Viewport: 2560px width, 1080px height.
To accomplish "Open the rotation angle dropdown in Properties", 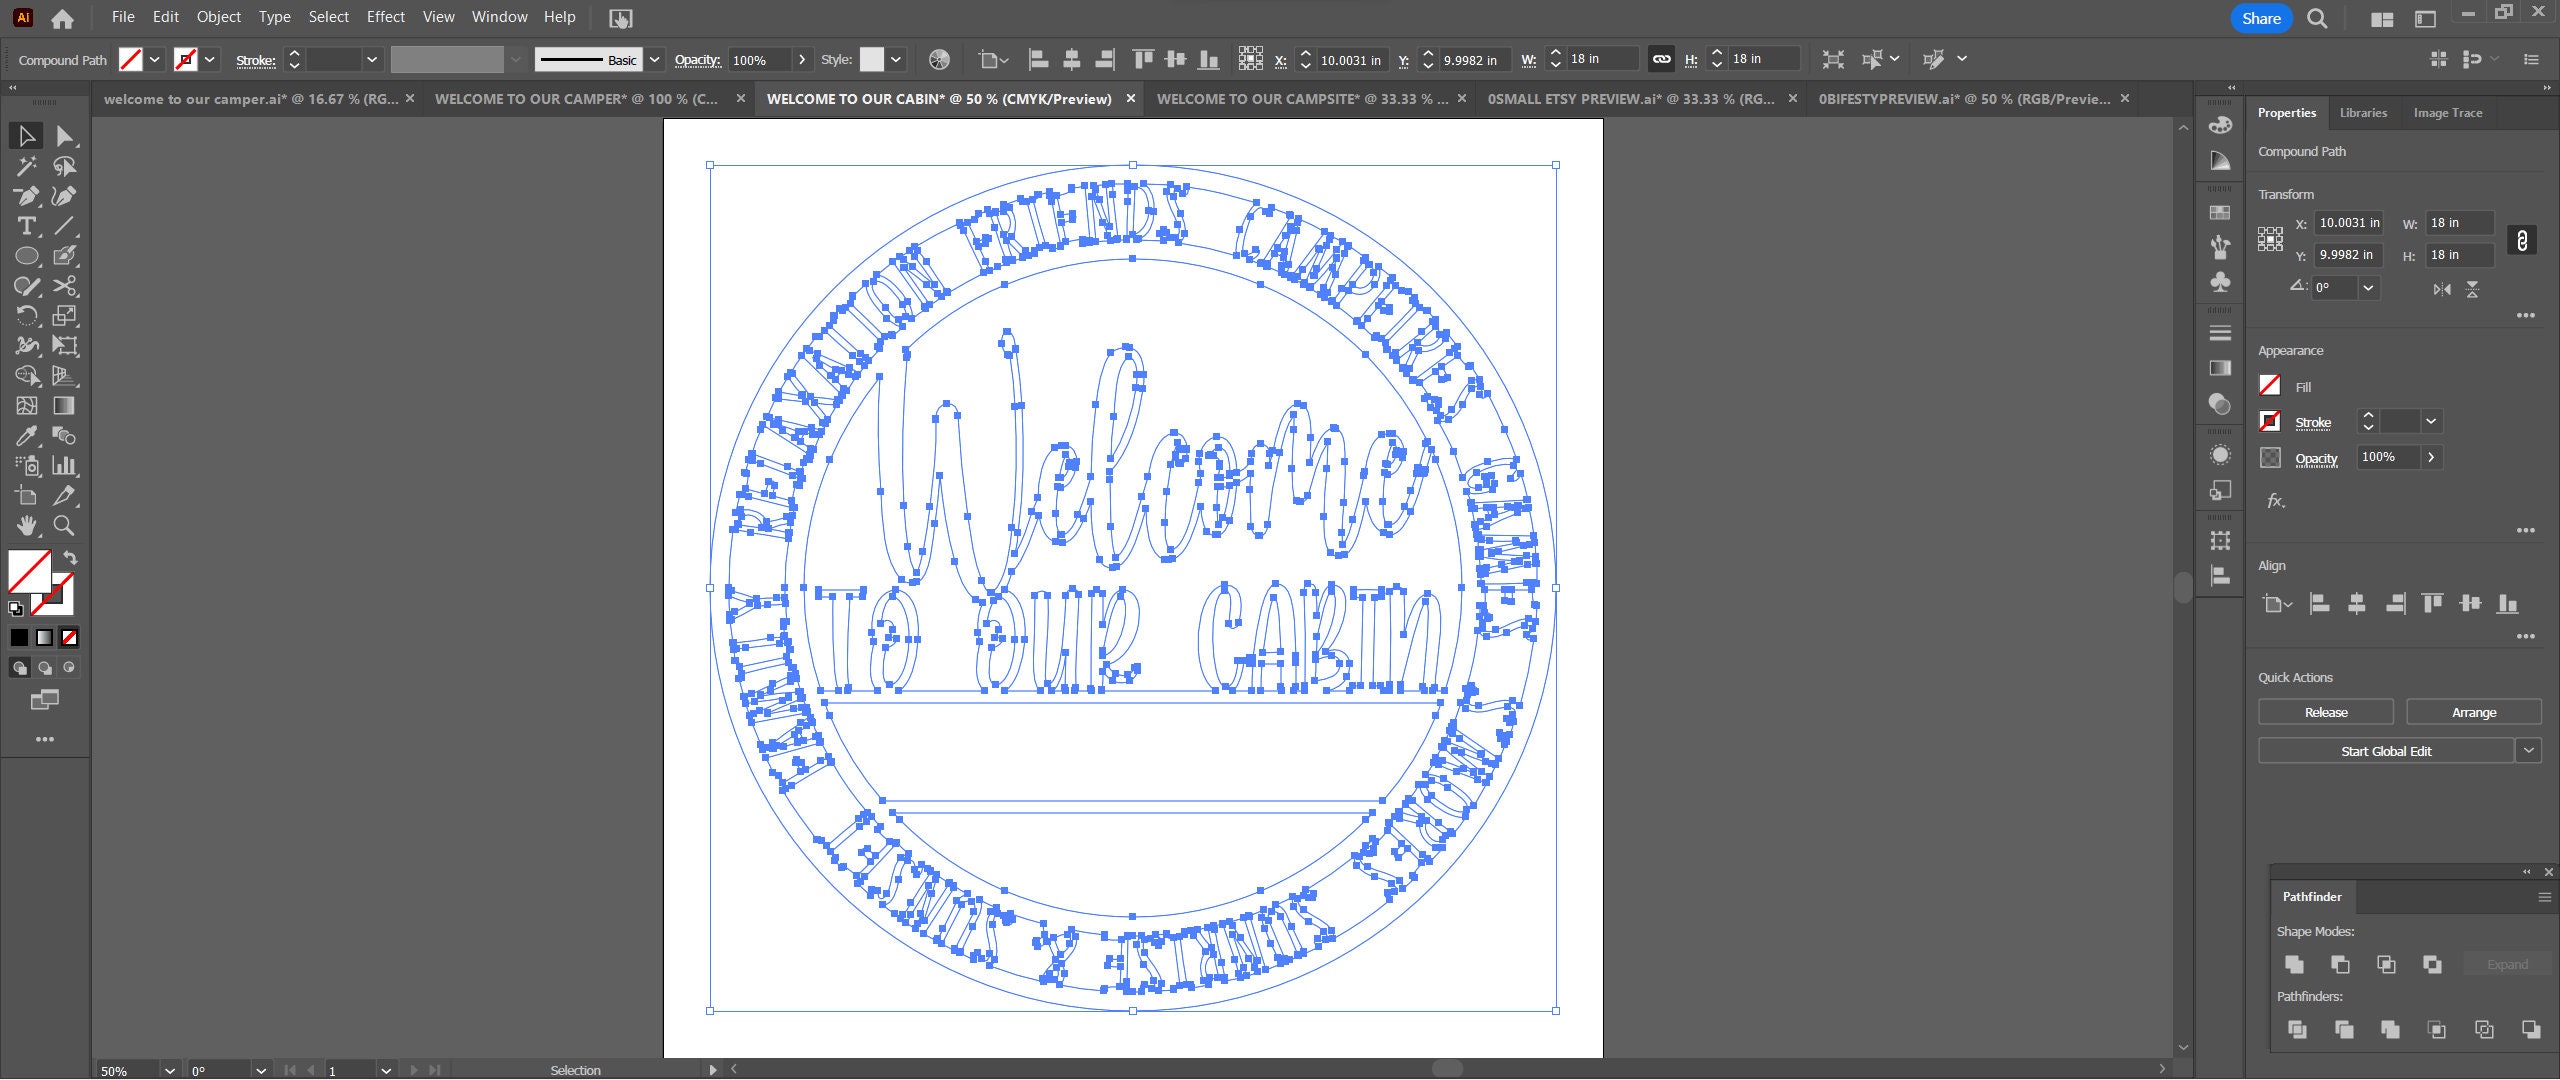I will click(x=2368, y=288).
